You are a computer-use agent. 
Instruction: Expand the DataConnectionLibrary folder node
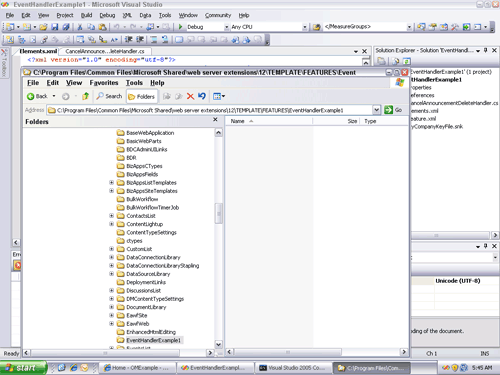click(x=112, y=257)
